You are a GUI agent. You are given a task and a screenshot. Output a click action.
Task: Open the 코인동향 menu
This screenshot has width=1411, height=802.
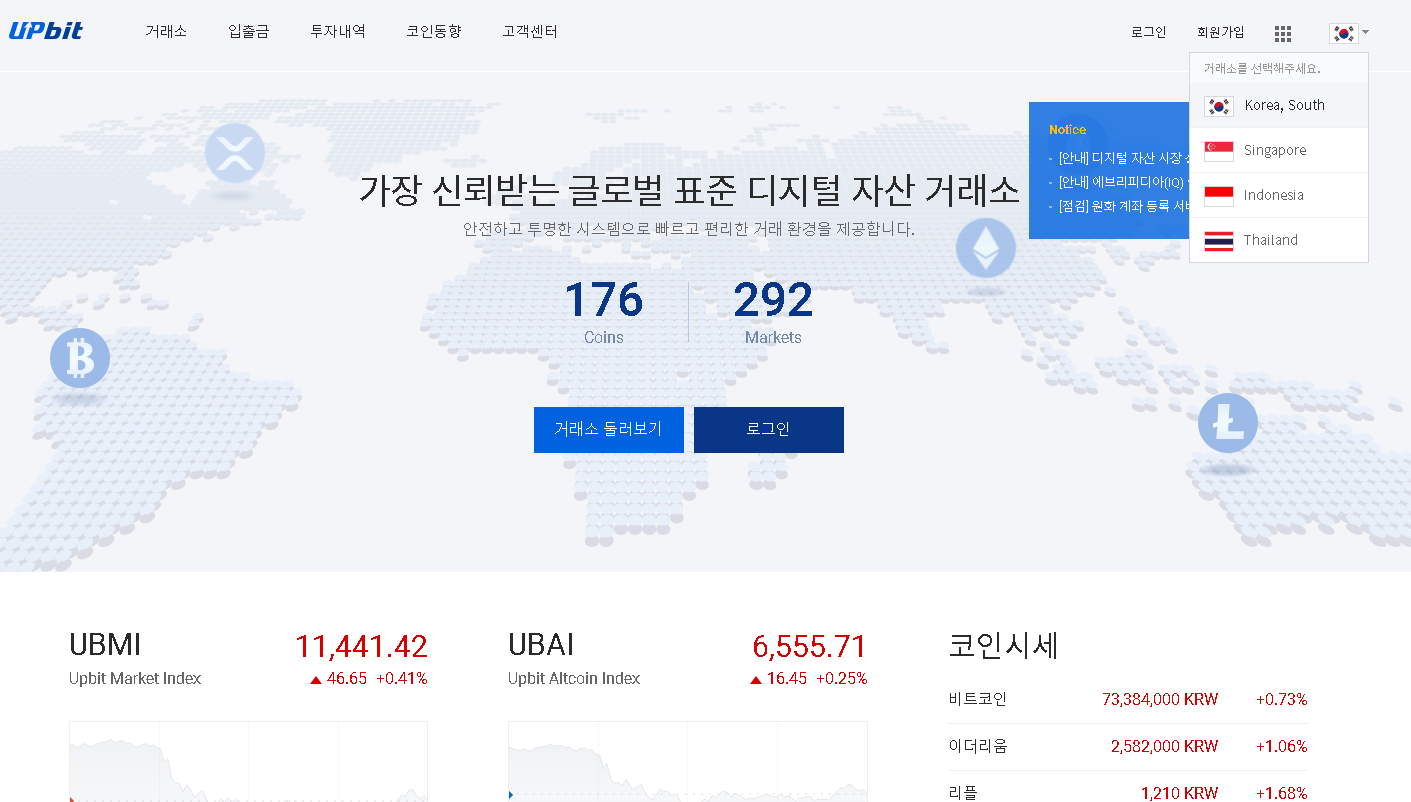click(434, 31)
